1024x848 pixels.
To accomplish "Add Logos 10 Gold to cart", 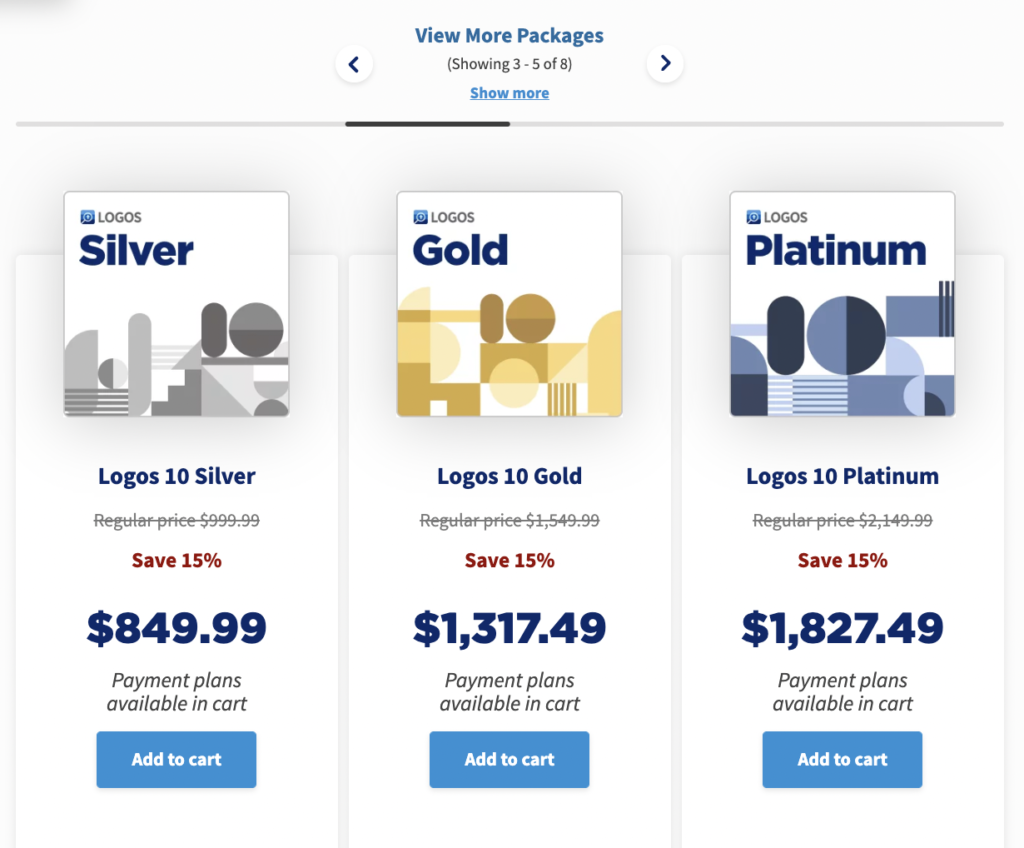I will (509, 760).
